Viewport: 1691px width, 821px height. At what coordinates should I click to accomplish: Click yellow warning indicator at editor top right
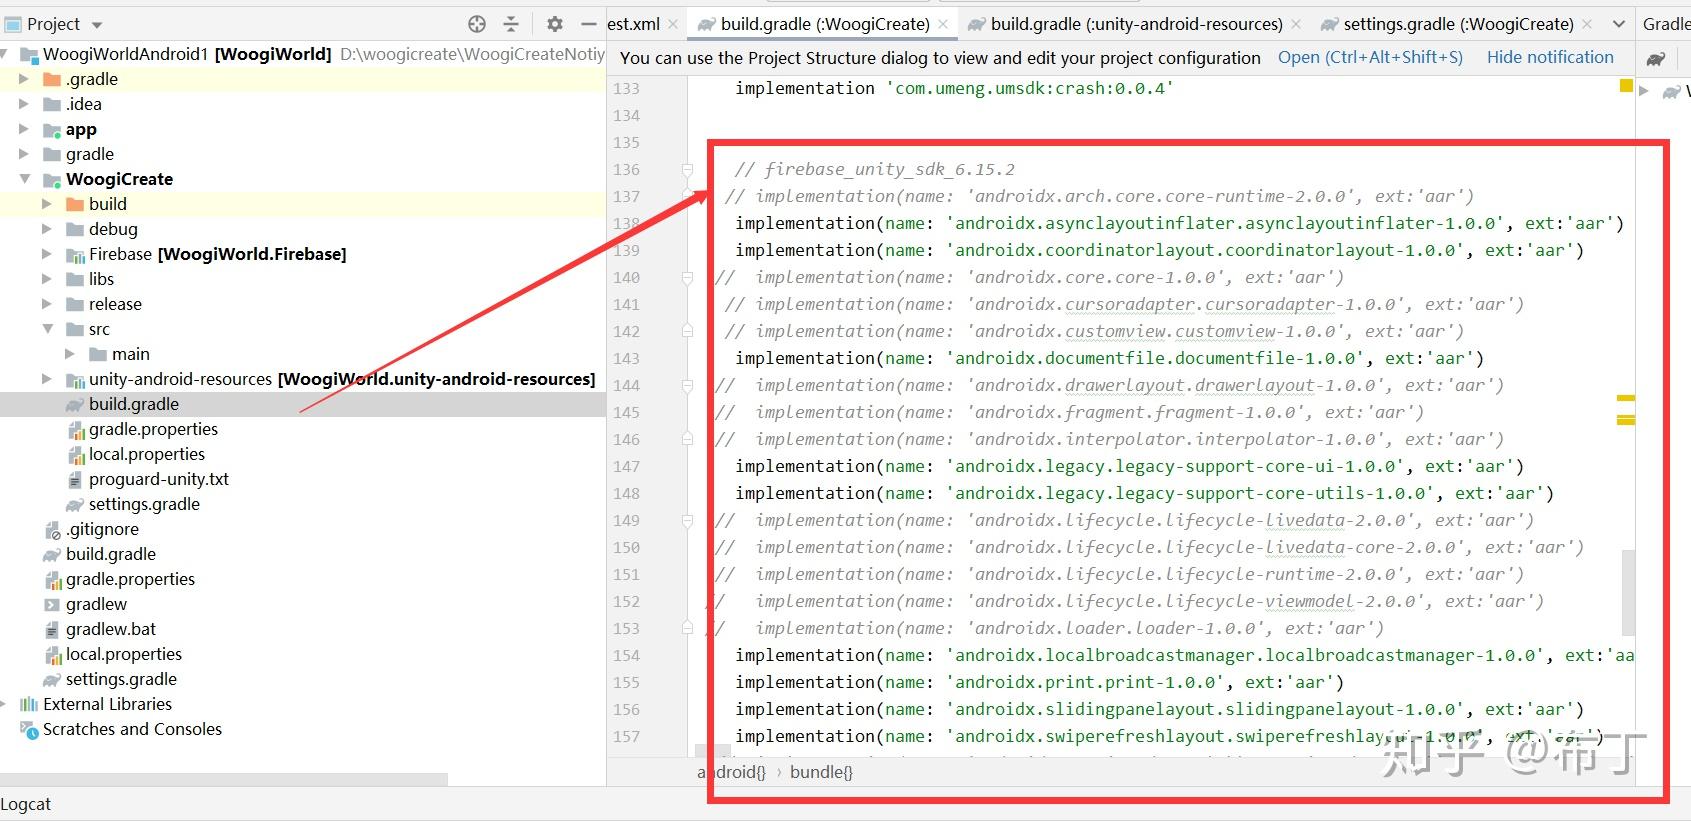(x=1626, y=87)
